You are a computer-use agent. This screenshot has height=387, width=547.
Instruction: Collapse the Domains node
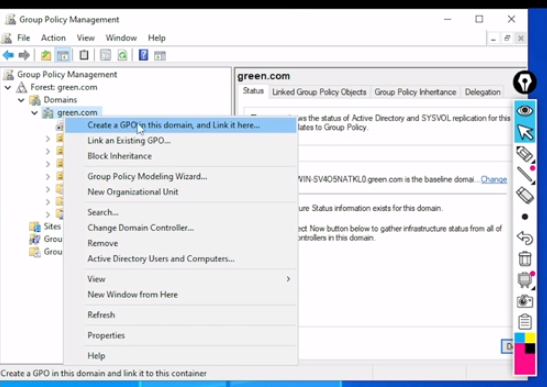(21, 100)
